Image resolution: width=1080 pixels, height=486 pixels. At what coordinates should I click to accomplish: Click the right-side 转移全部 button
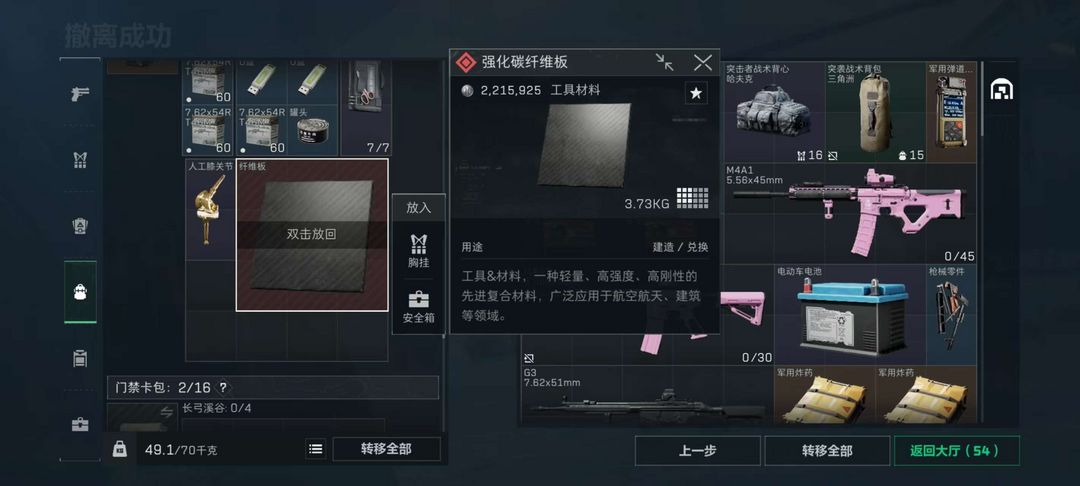[827, 451]
